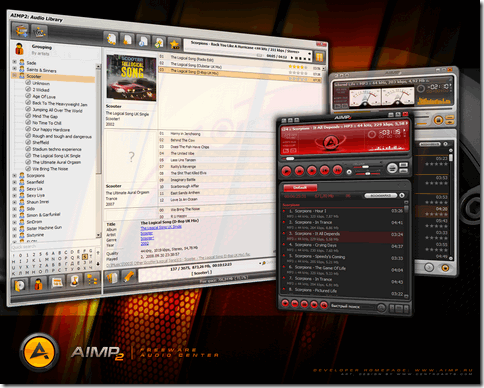Click the red magnifier button below Scorpions playlist
This screenshot has width=484, height=388.
click(x=324, y=305)
